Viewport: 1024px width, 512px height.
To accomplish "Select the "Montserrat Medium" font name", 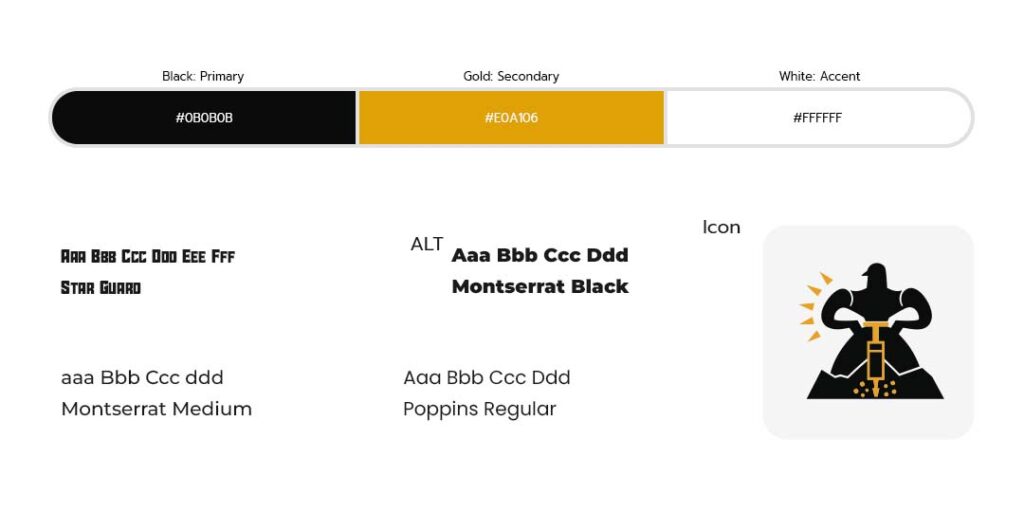I will 156,409.
